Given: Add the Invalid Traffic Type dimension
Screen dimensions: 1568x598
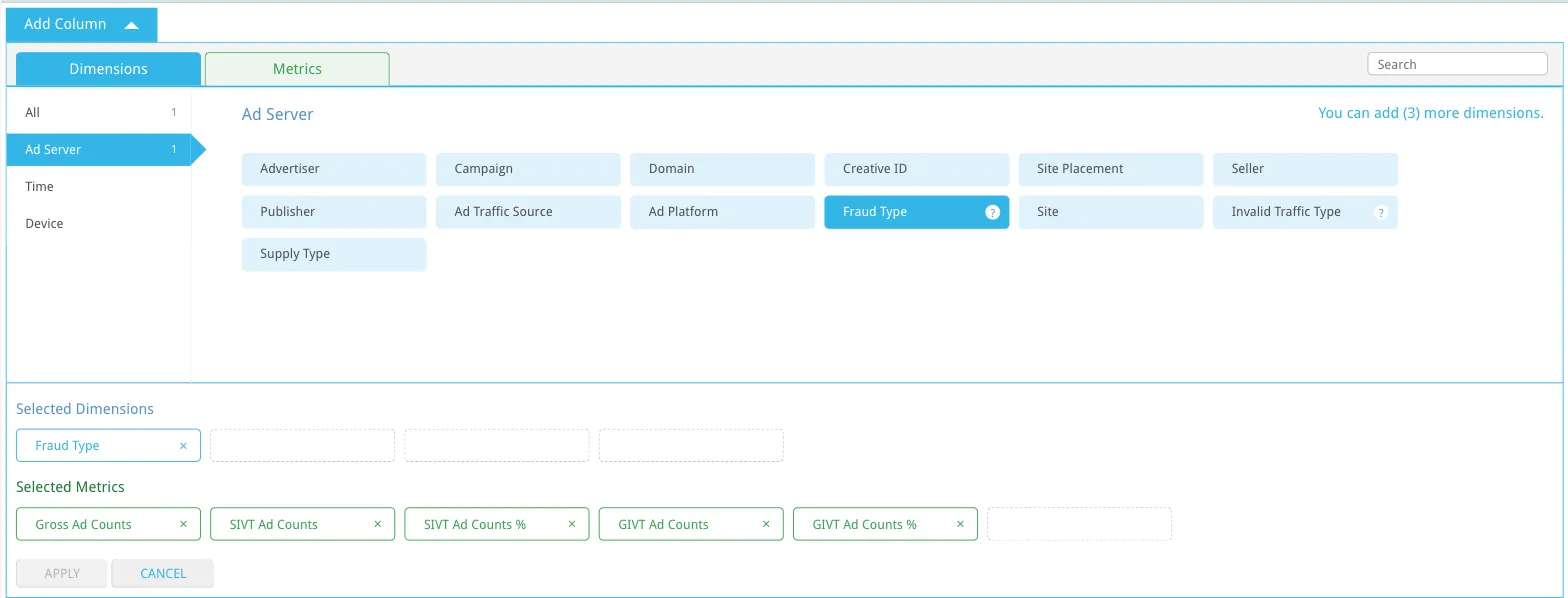Looking at the screenshot, I should click(1305, 212).
